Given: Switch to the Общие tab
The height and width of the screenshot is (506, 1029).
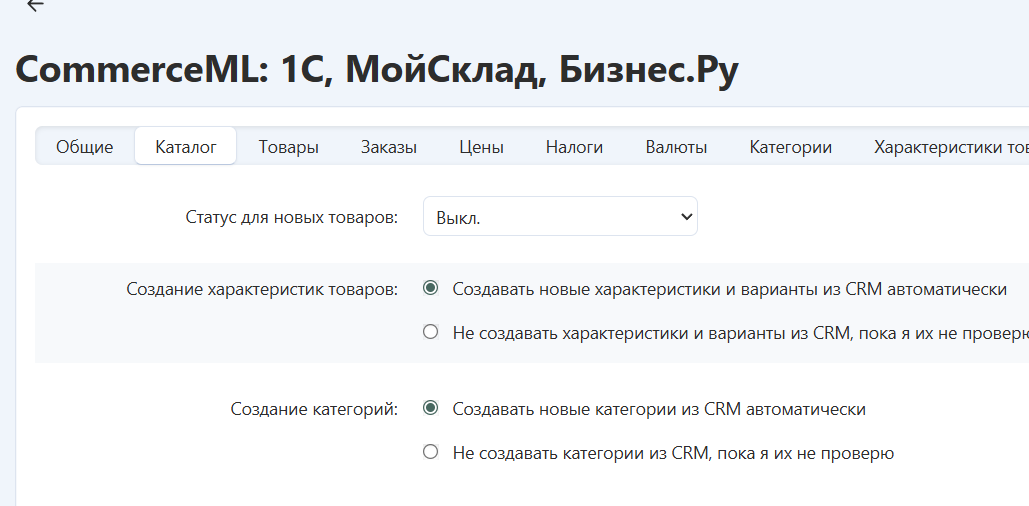Looking at the screenshot, I should [84, 147].
